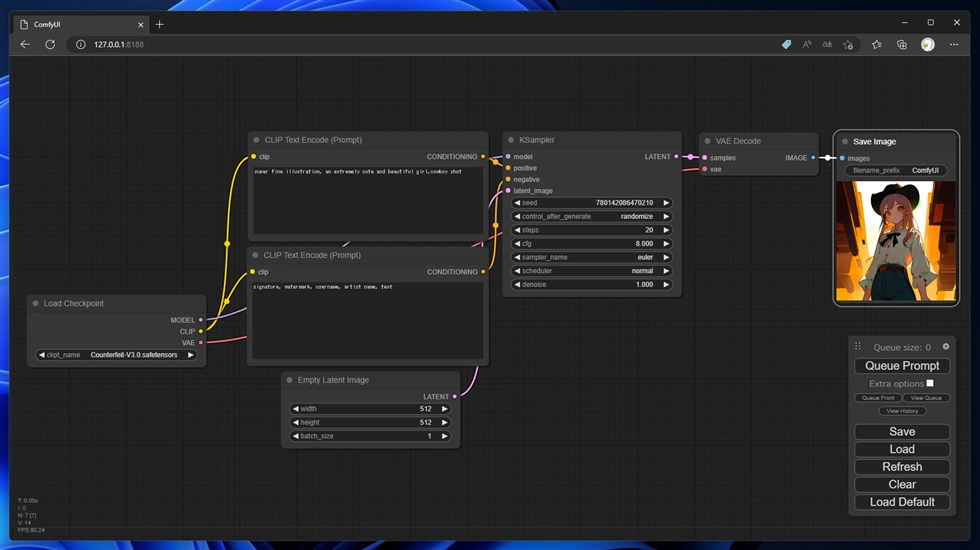
Task: Open the sampler_name euler dropdown
Action: (x=591, y=257)
